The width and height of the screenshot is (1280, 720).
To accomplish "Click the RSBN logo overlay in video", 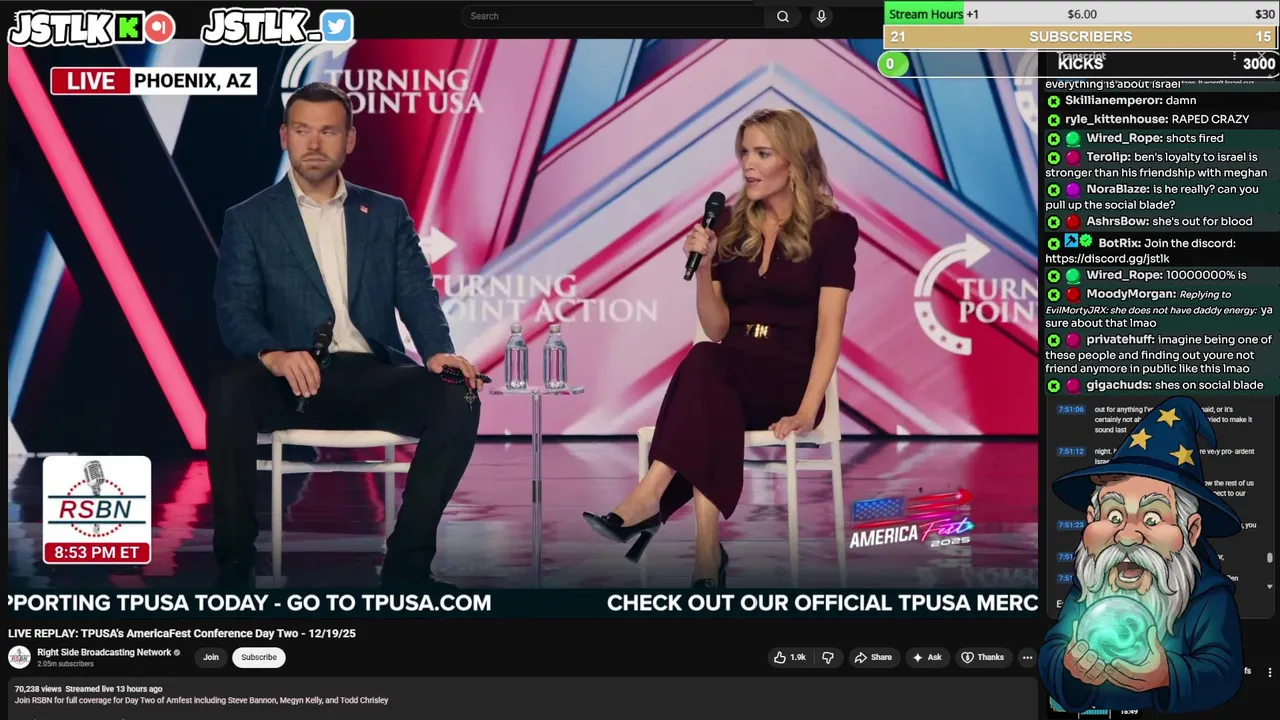I will click(97, 510).
